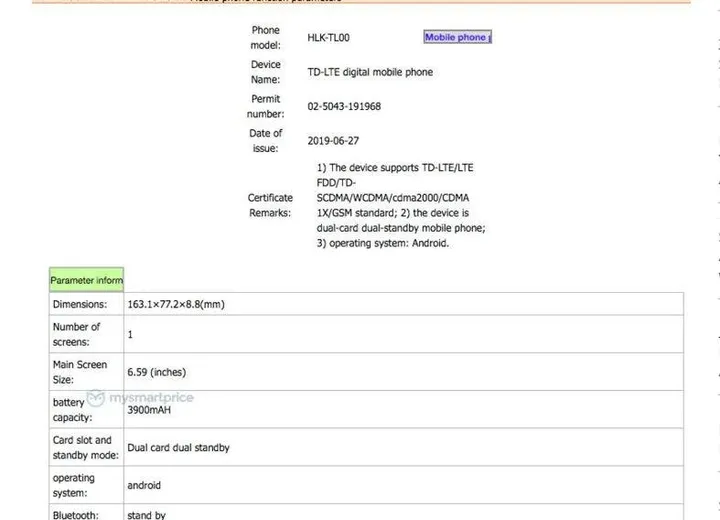Click the operating system label cell
720x520 pixels.
75,485
